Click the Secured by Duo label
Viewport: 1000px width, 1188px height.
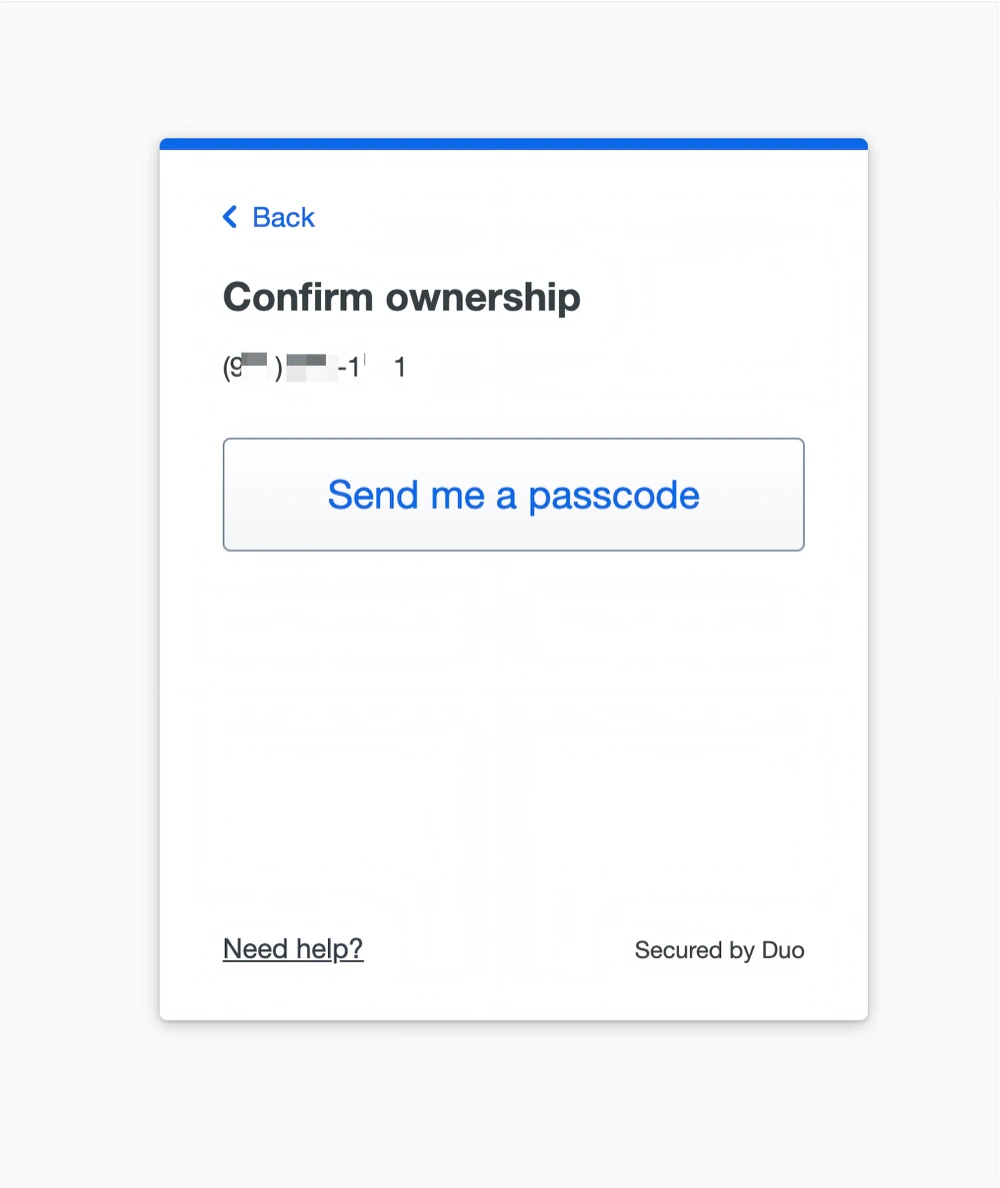click(719, 950)
